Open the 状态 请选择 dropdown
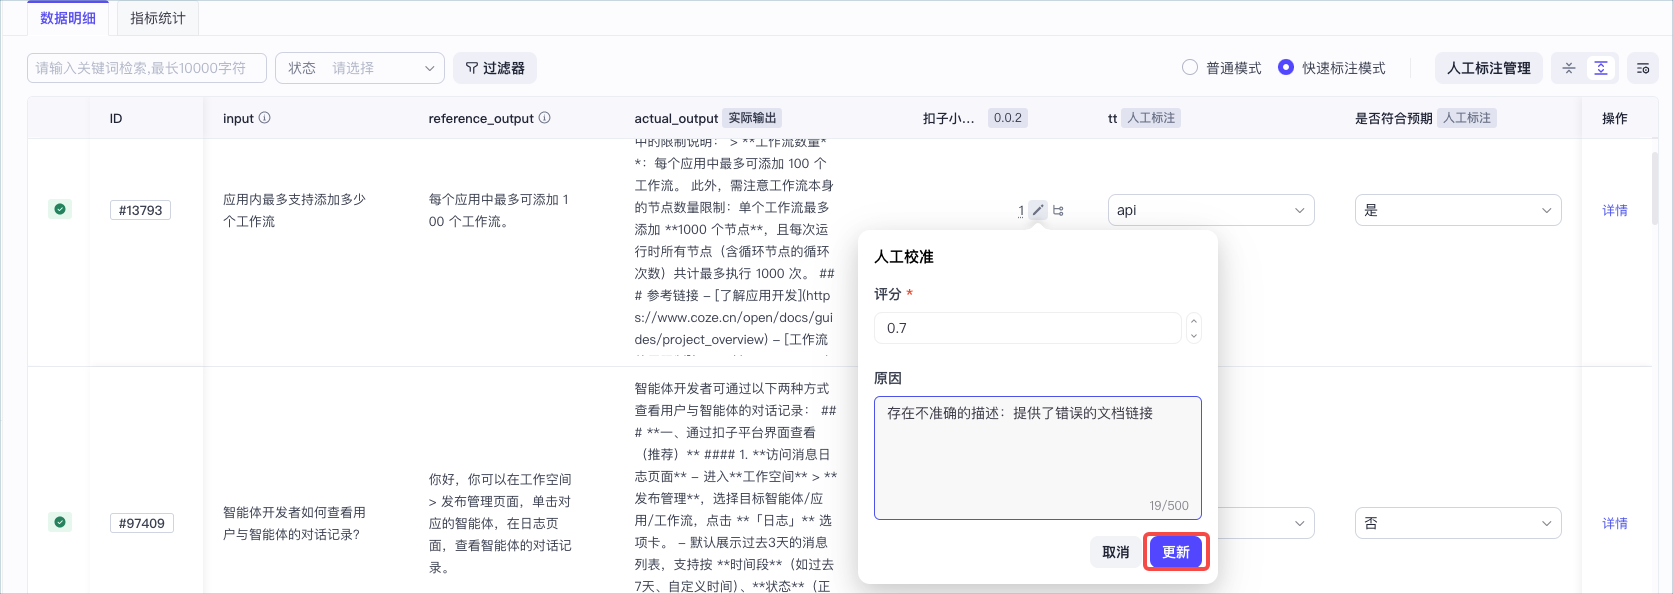Image resolution: width=1673 pixels, height=594 pixels. [x=360, y=68]
